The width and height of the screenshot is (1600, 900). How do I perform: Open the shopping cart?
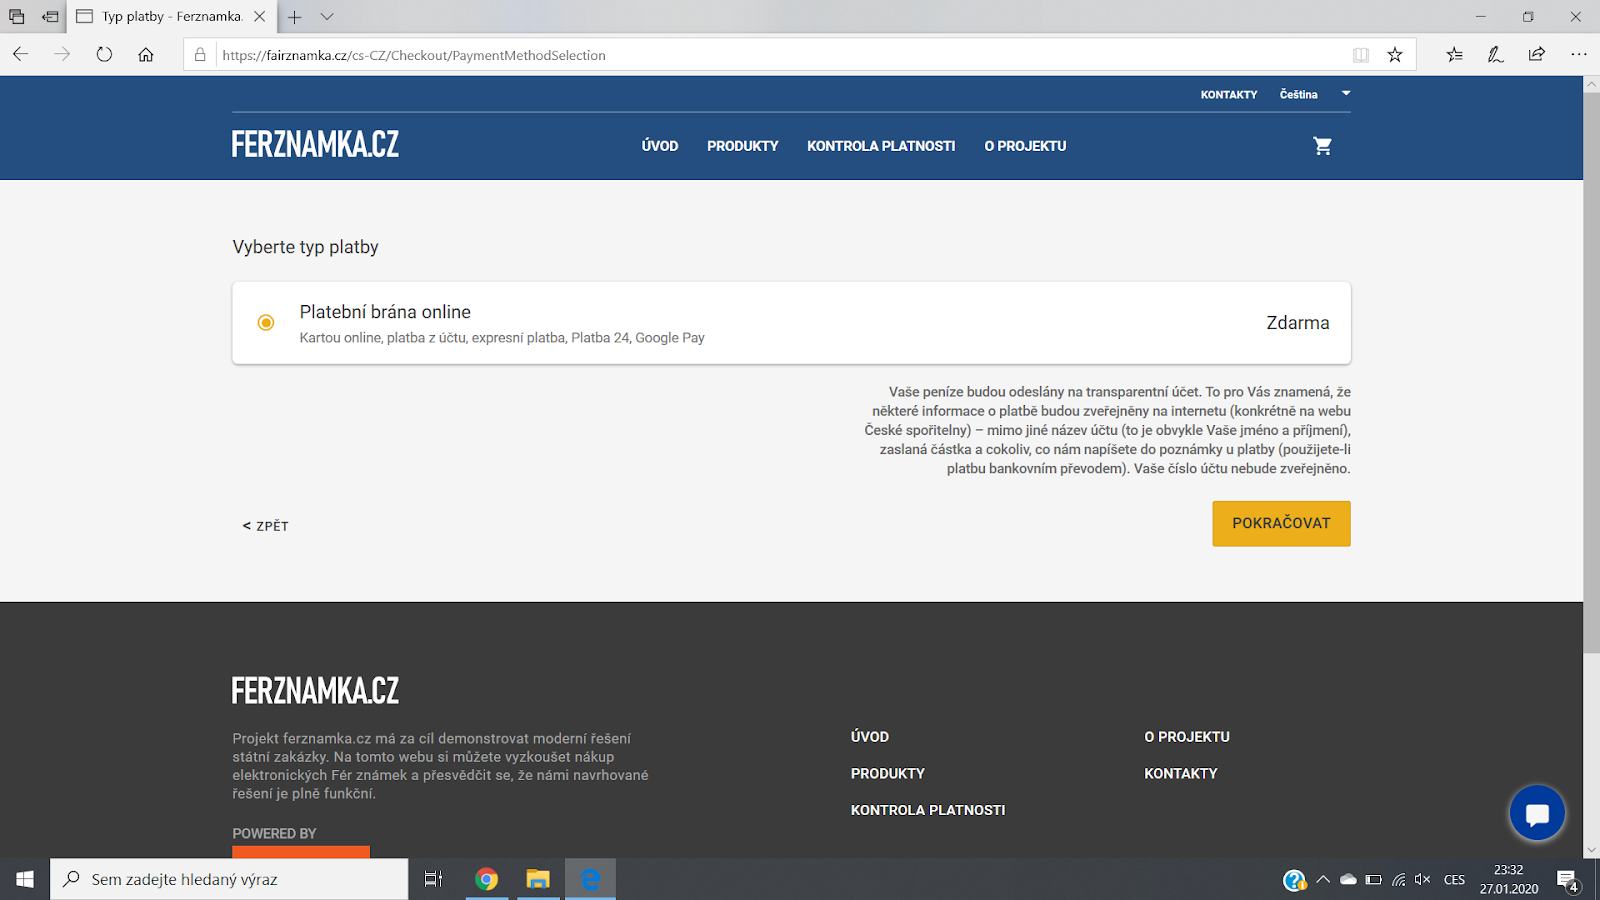pyautogui.click(x=1322, y=145)
